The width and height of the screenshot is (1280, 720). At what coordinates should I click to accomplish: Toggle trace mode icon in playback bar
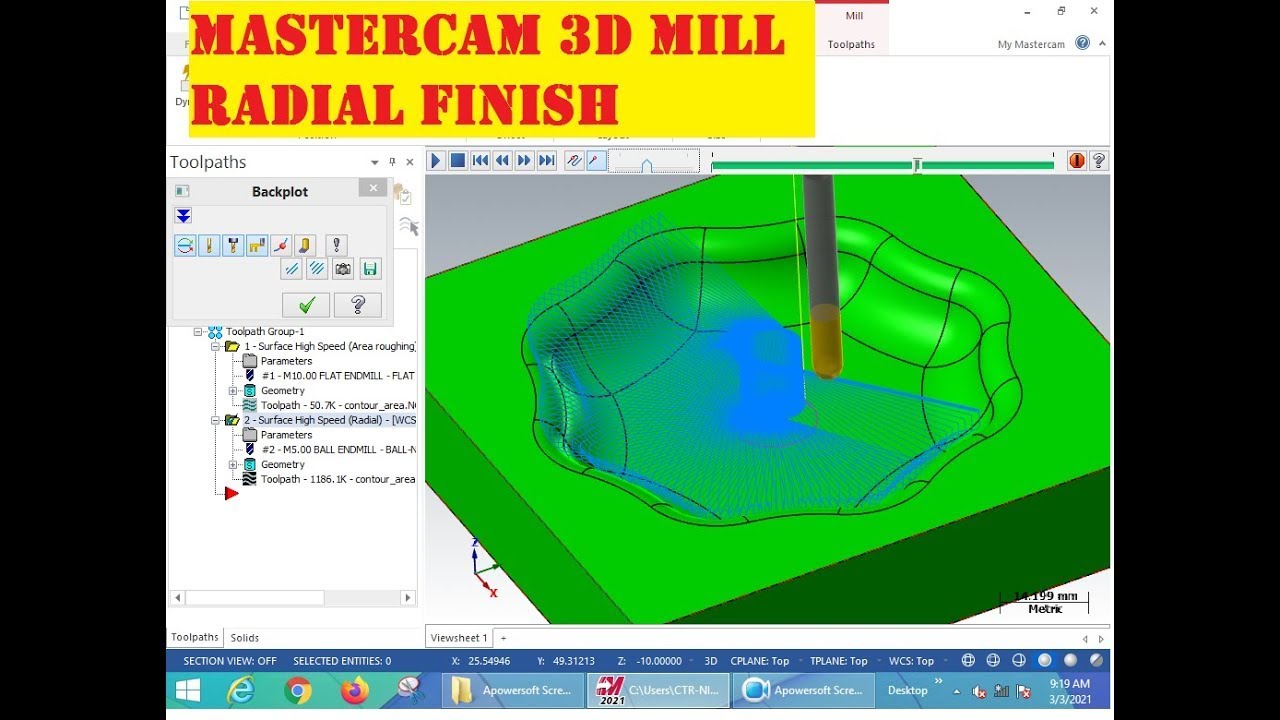click(574, 160)
